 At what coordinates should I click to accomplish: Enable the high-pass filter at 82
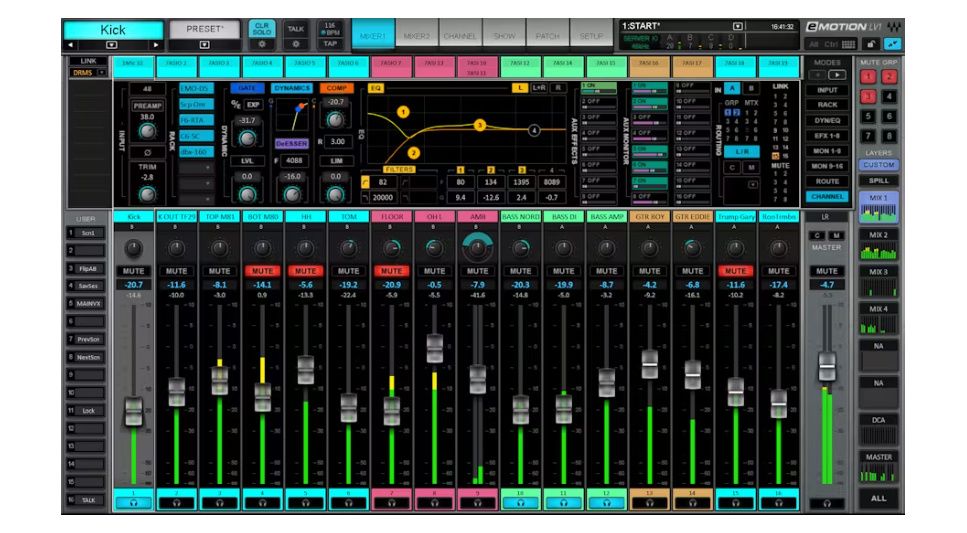[x=365, y=182]
